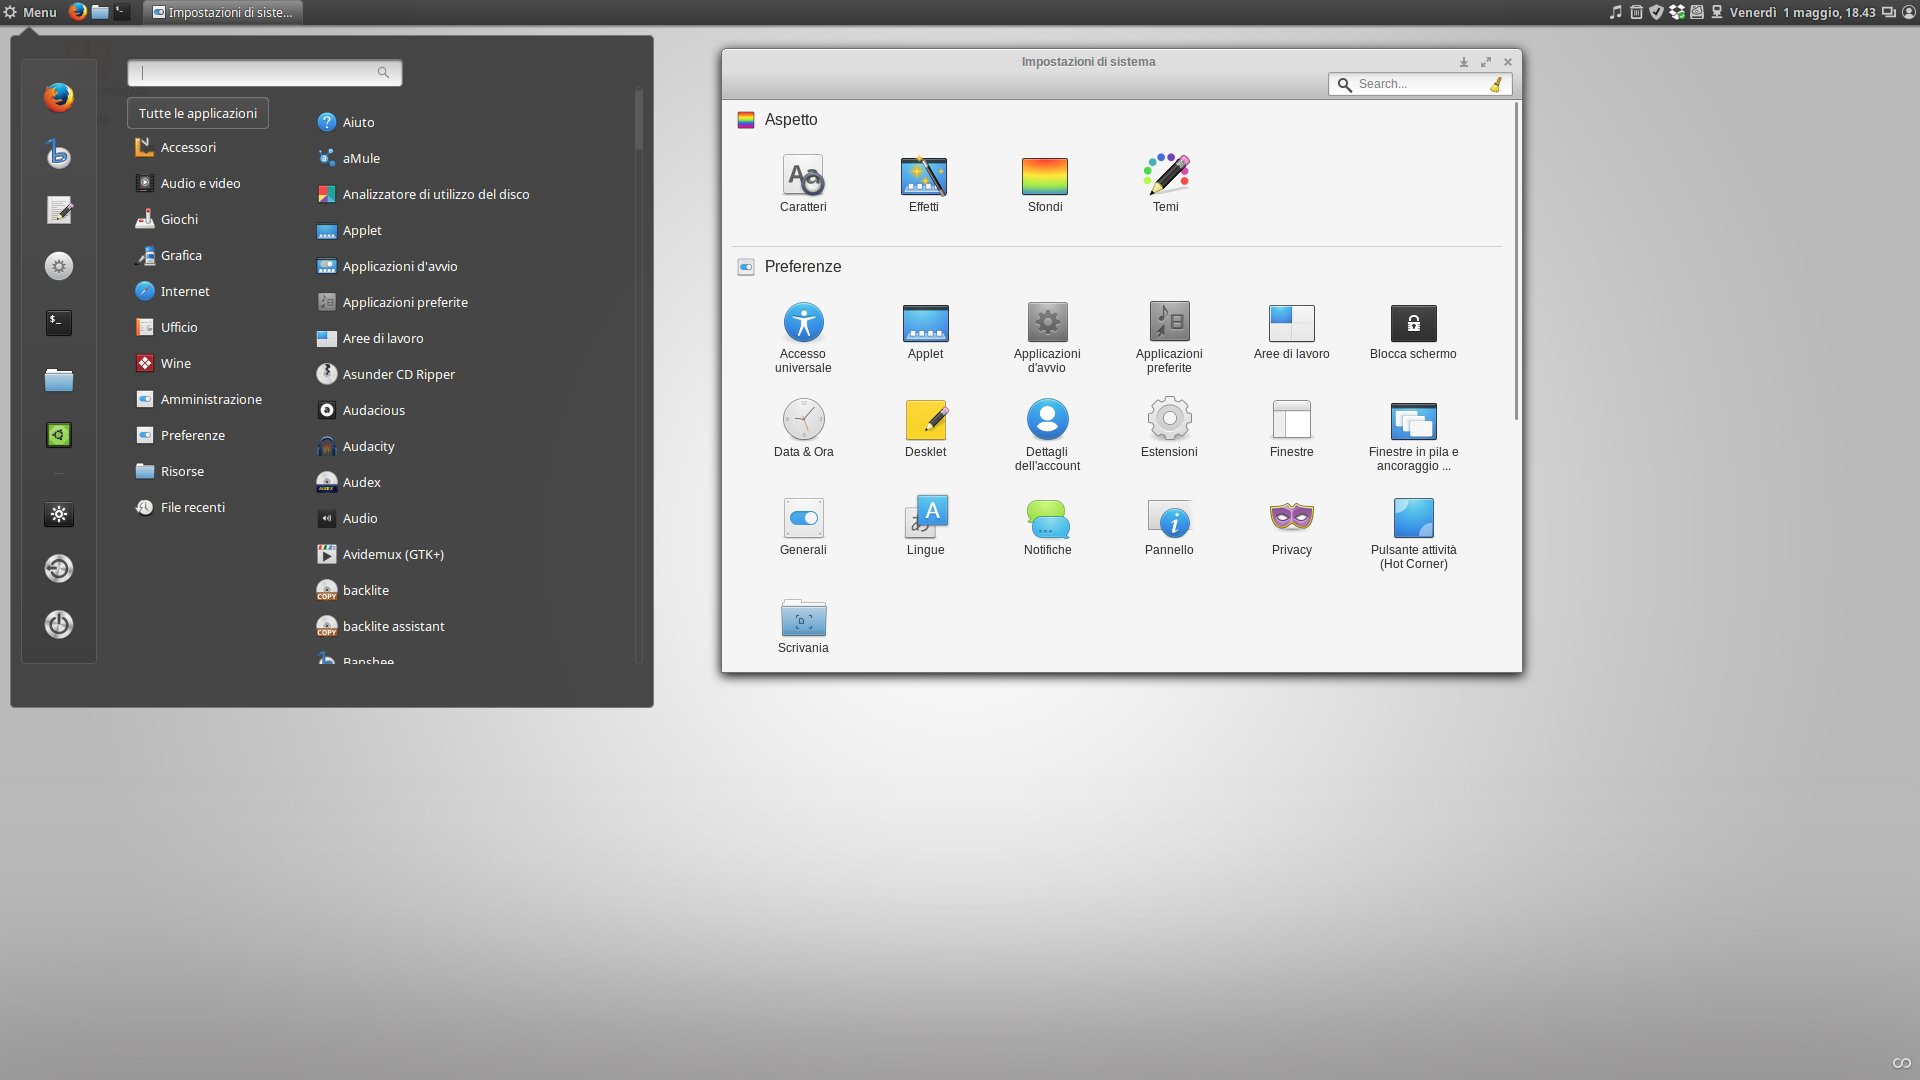Click the date and time in panel

click(1802, 12)
